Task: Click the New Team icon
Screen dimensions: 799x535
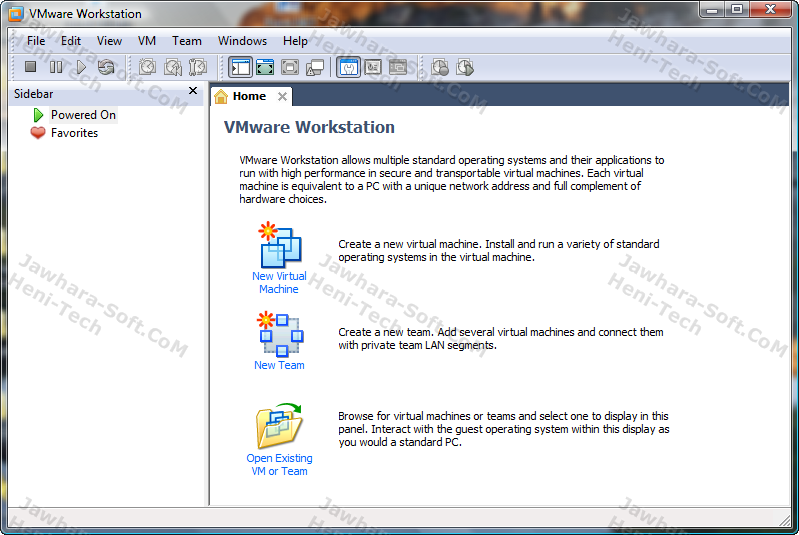Action: pos(280,334)
